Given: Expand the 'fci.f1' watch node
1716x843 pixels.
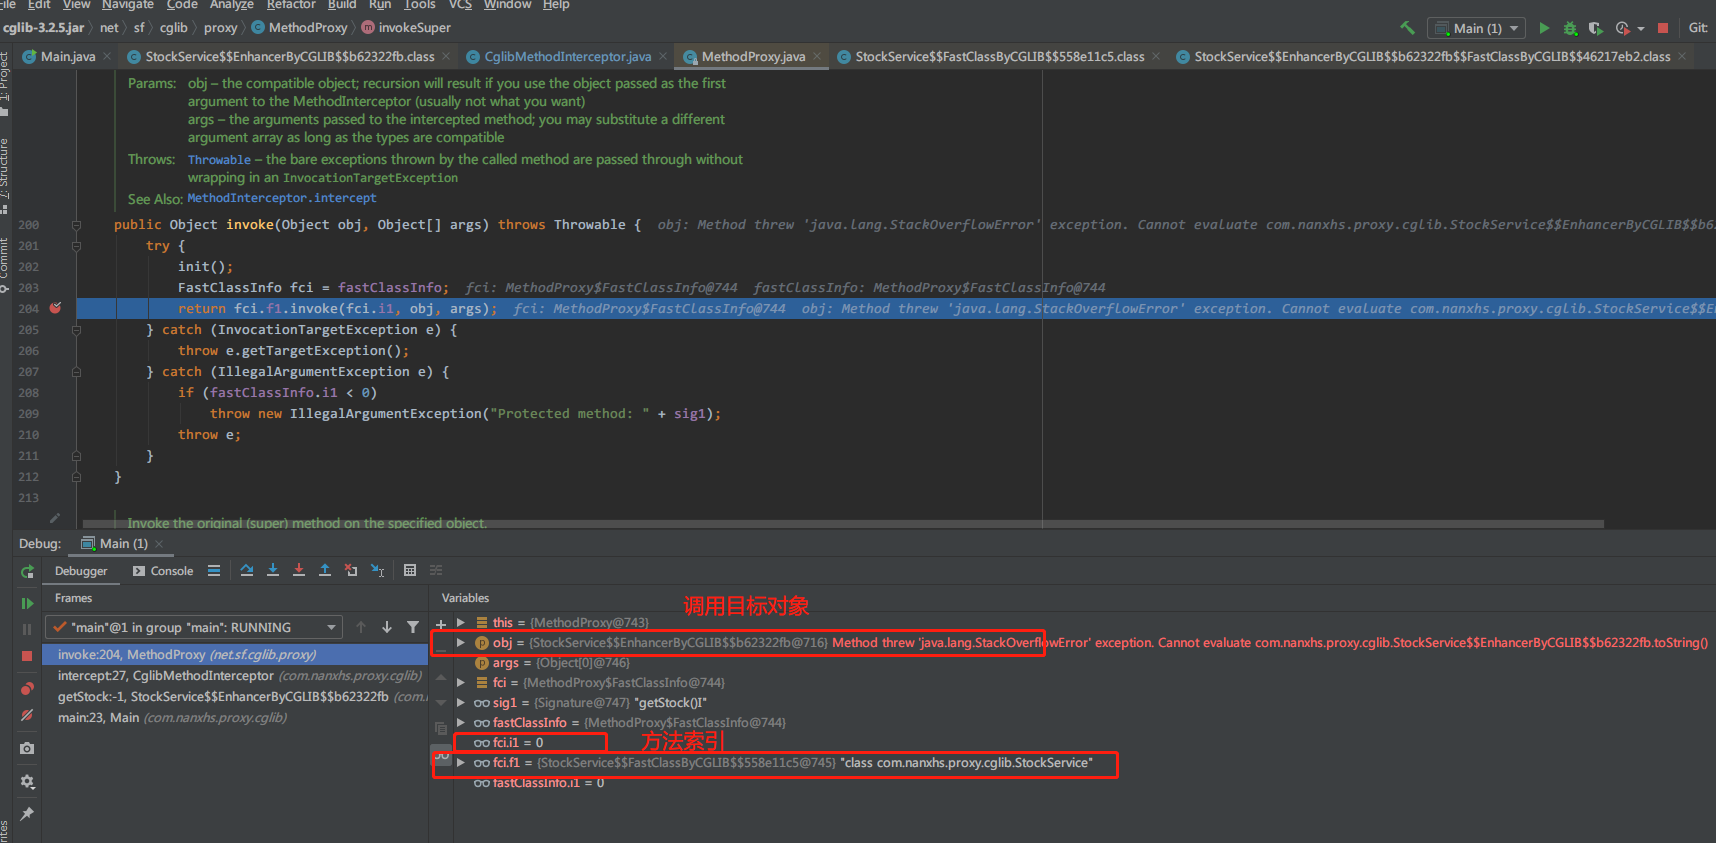Looking at the screenshot, I should coord(461,762).
